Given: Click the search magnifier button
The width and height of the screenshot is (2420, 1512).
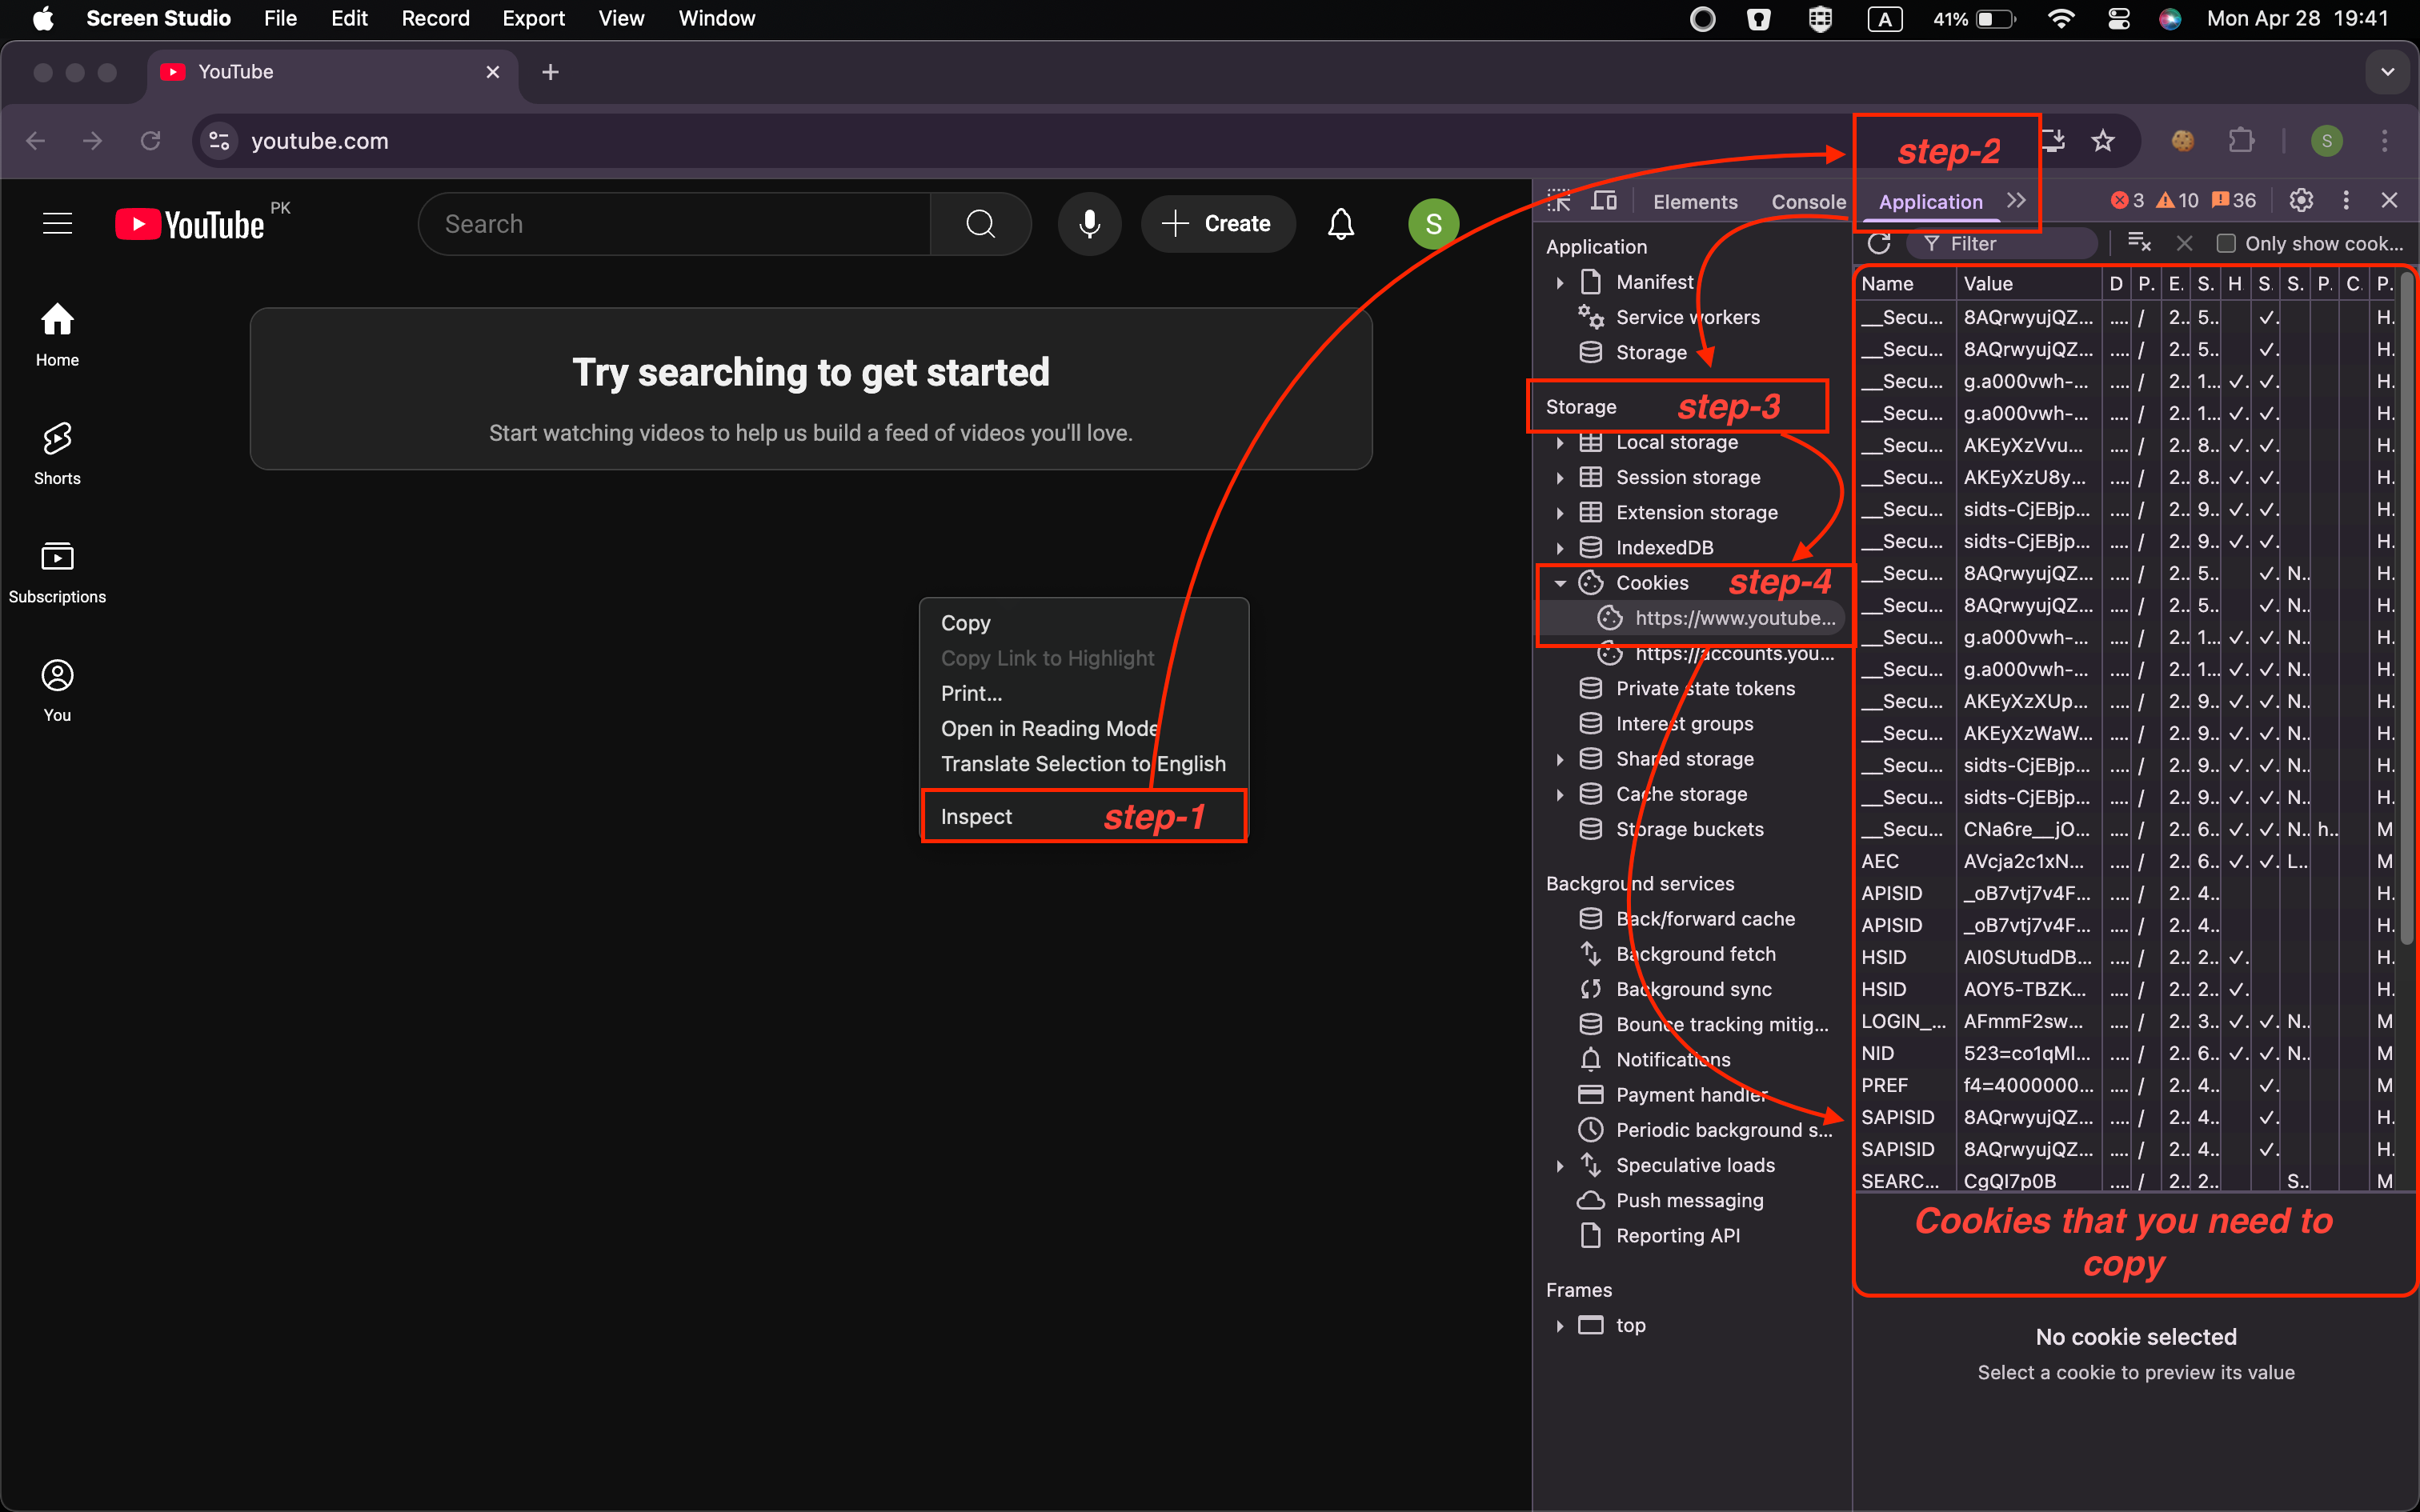Looking at the screenshot, I should click(x=981, y=224).
